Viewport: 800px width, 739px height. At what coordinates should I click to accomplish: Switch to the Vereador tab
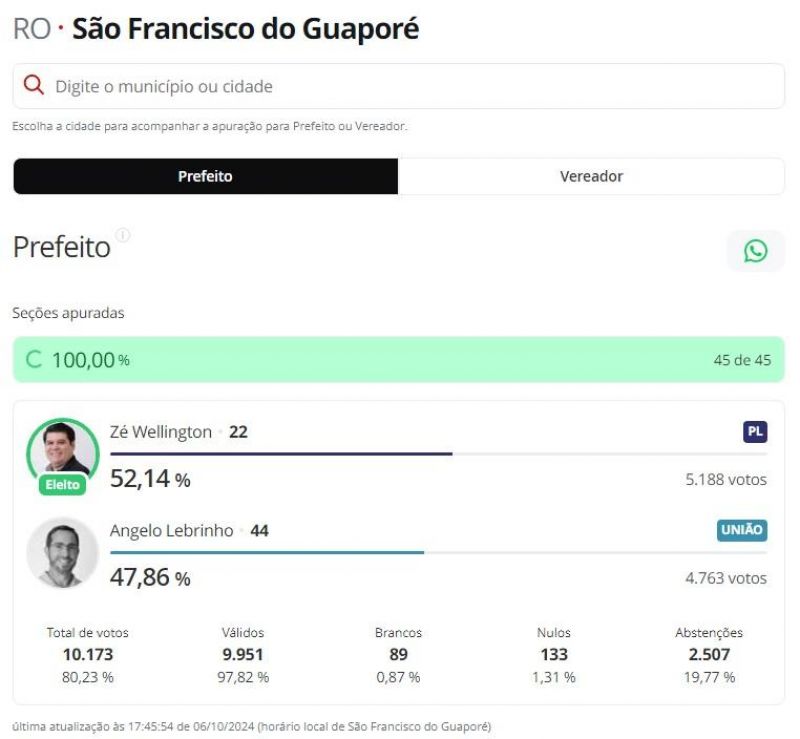tap(591, 175)
